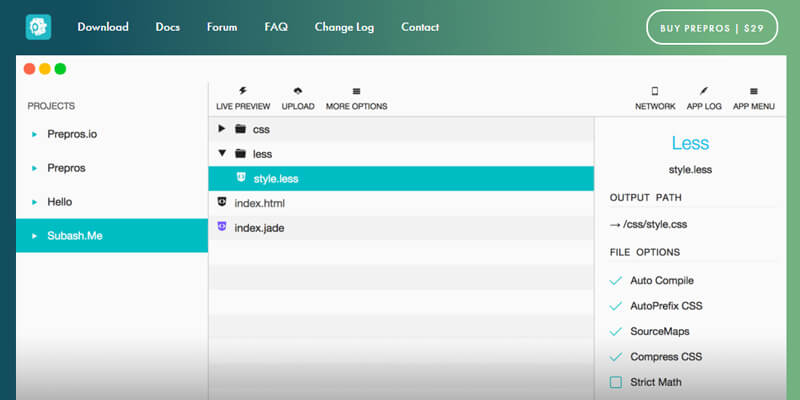The image size is (800, 400).
Task: Click the less folder name
Action: (262, 154)
